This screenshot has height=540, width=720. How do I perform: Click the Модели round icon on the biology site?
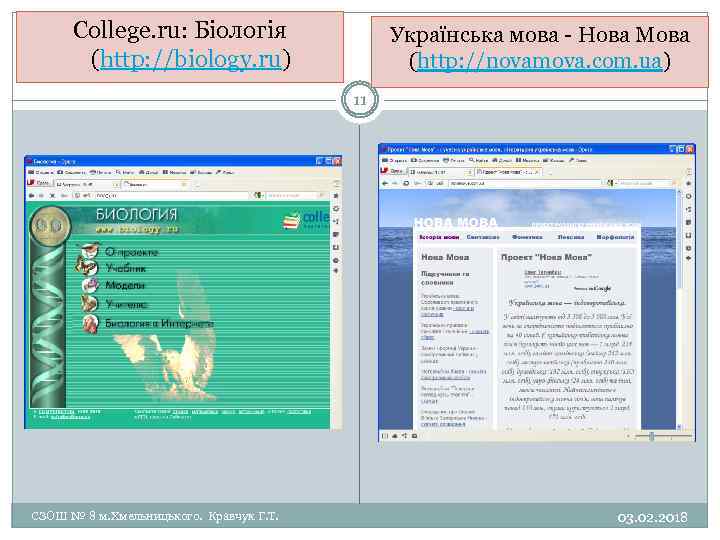click(90, 285)
